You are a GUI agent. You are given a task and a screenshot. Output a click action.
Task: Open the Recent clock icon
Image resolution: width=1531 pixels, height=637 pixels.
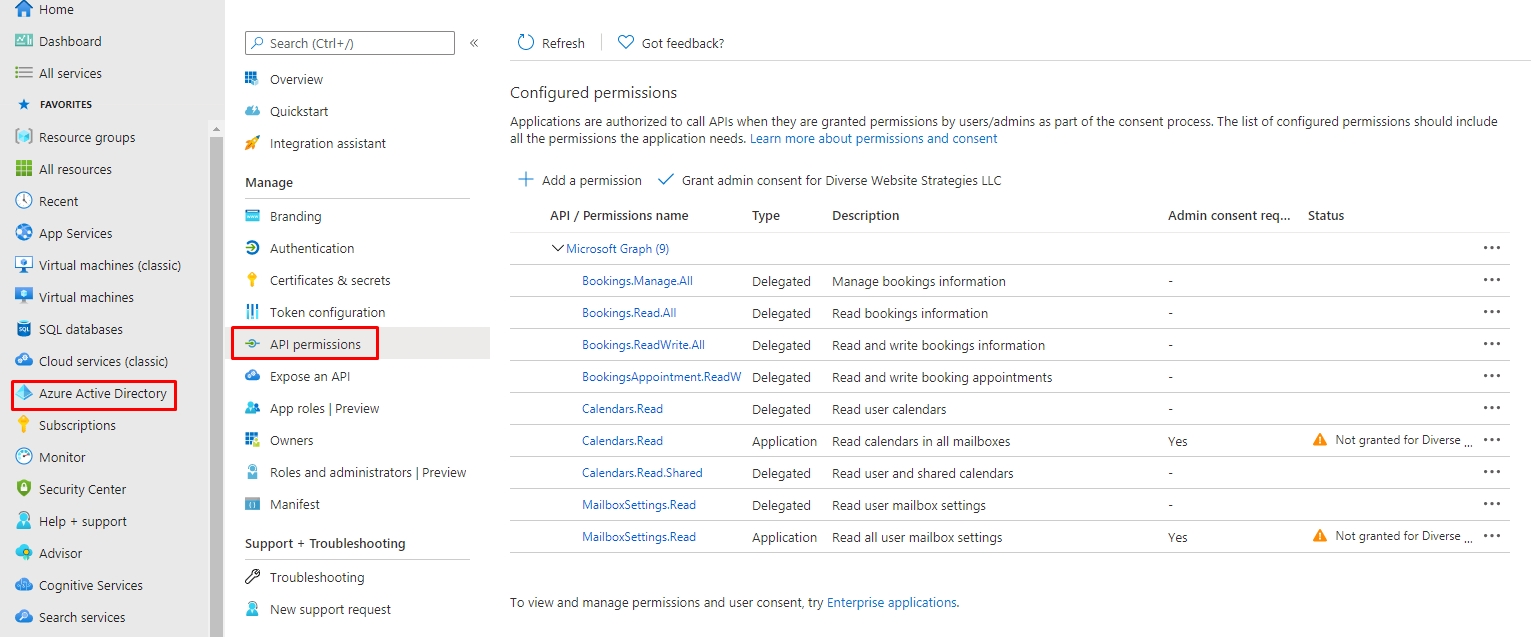(24, 201)
